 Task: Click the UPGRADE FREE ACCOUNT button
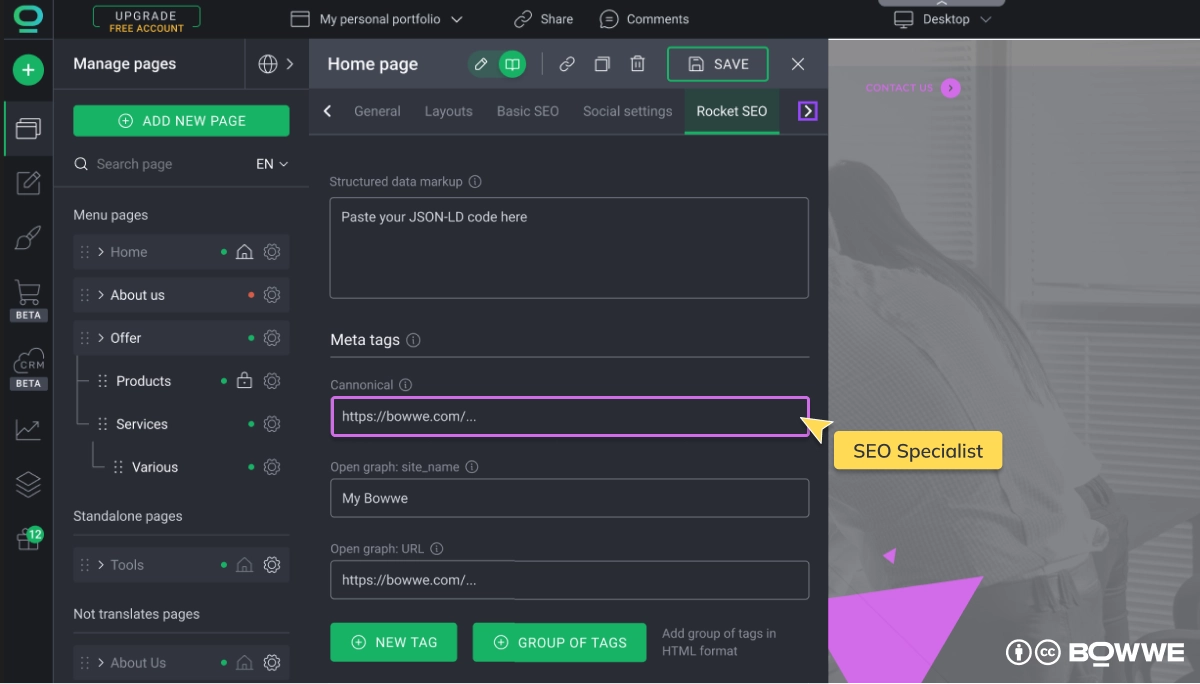point(146,19)
